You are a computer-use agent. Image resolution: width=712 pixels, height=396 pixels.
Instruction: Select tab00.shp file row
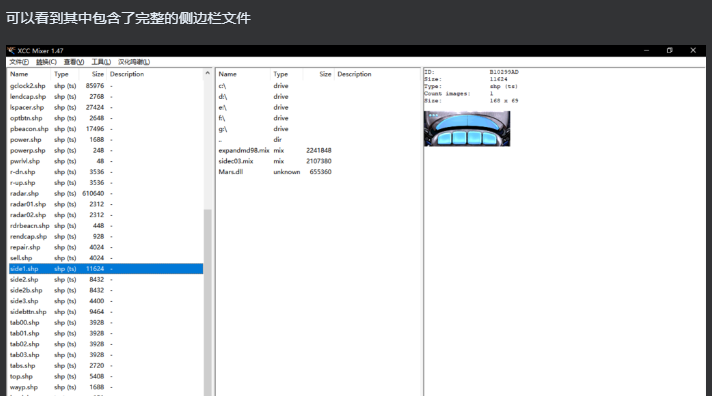coord(106,322)
